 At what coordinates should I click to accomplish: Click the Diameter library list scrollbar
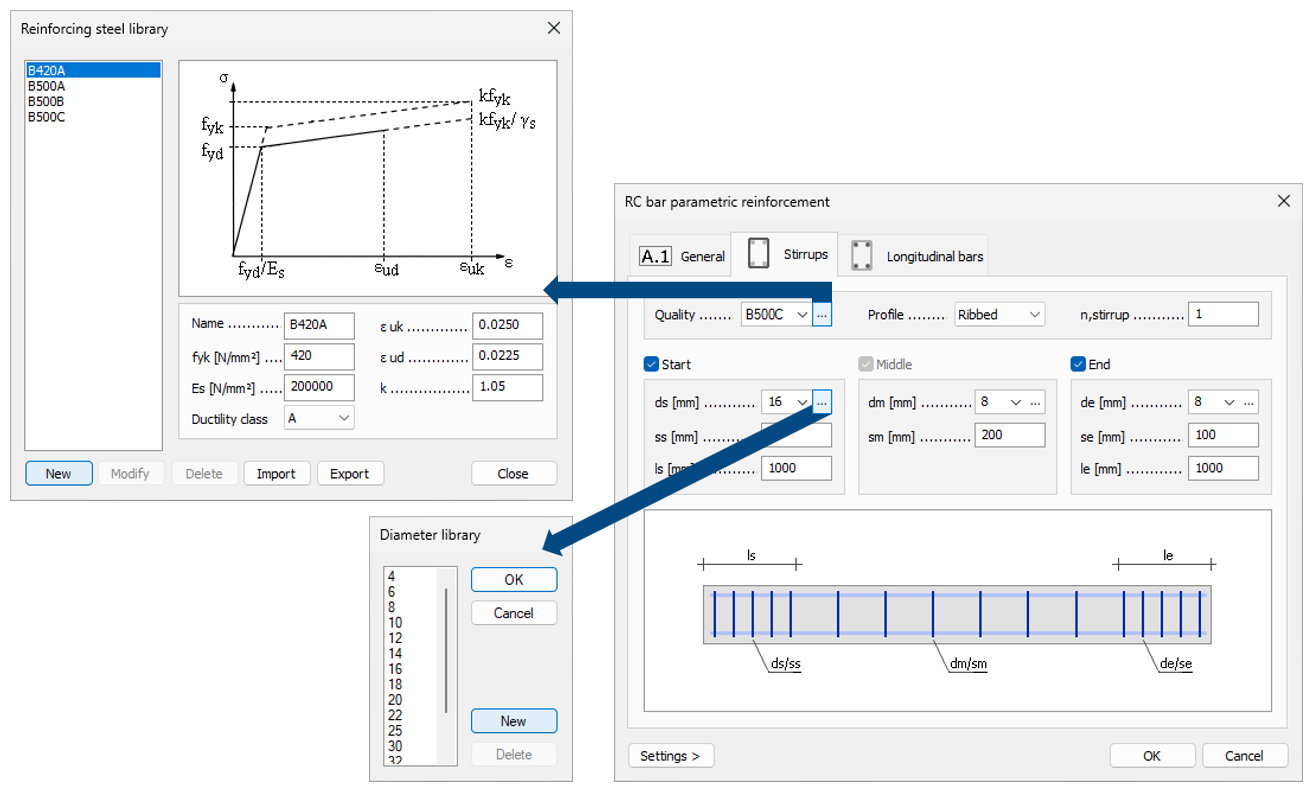tap(446, 650)
